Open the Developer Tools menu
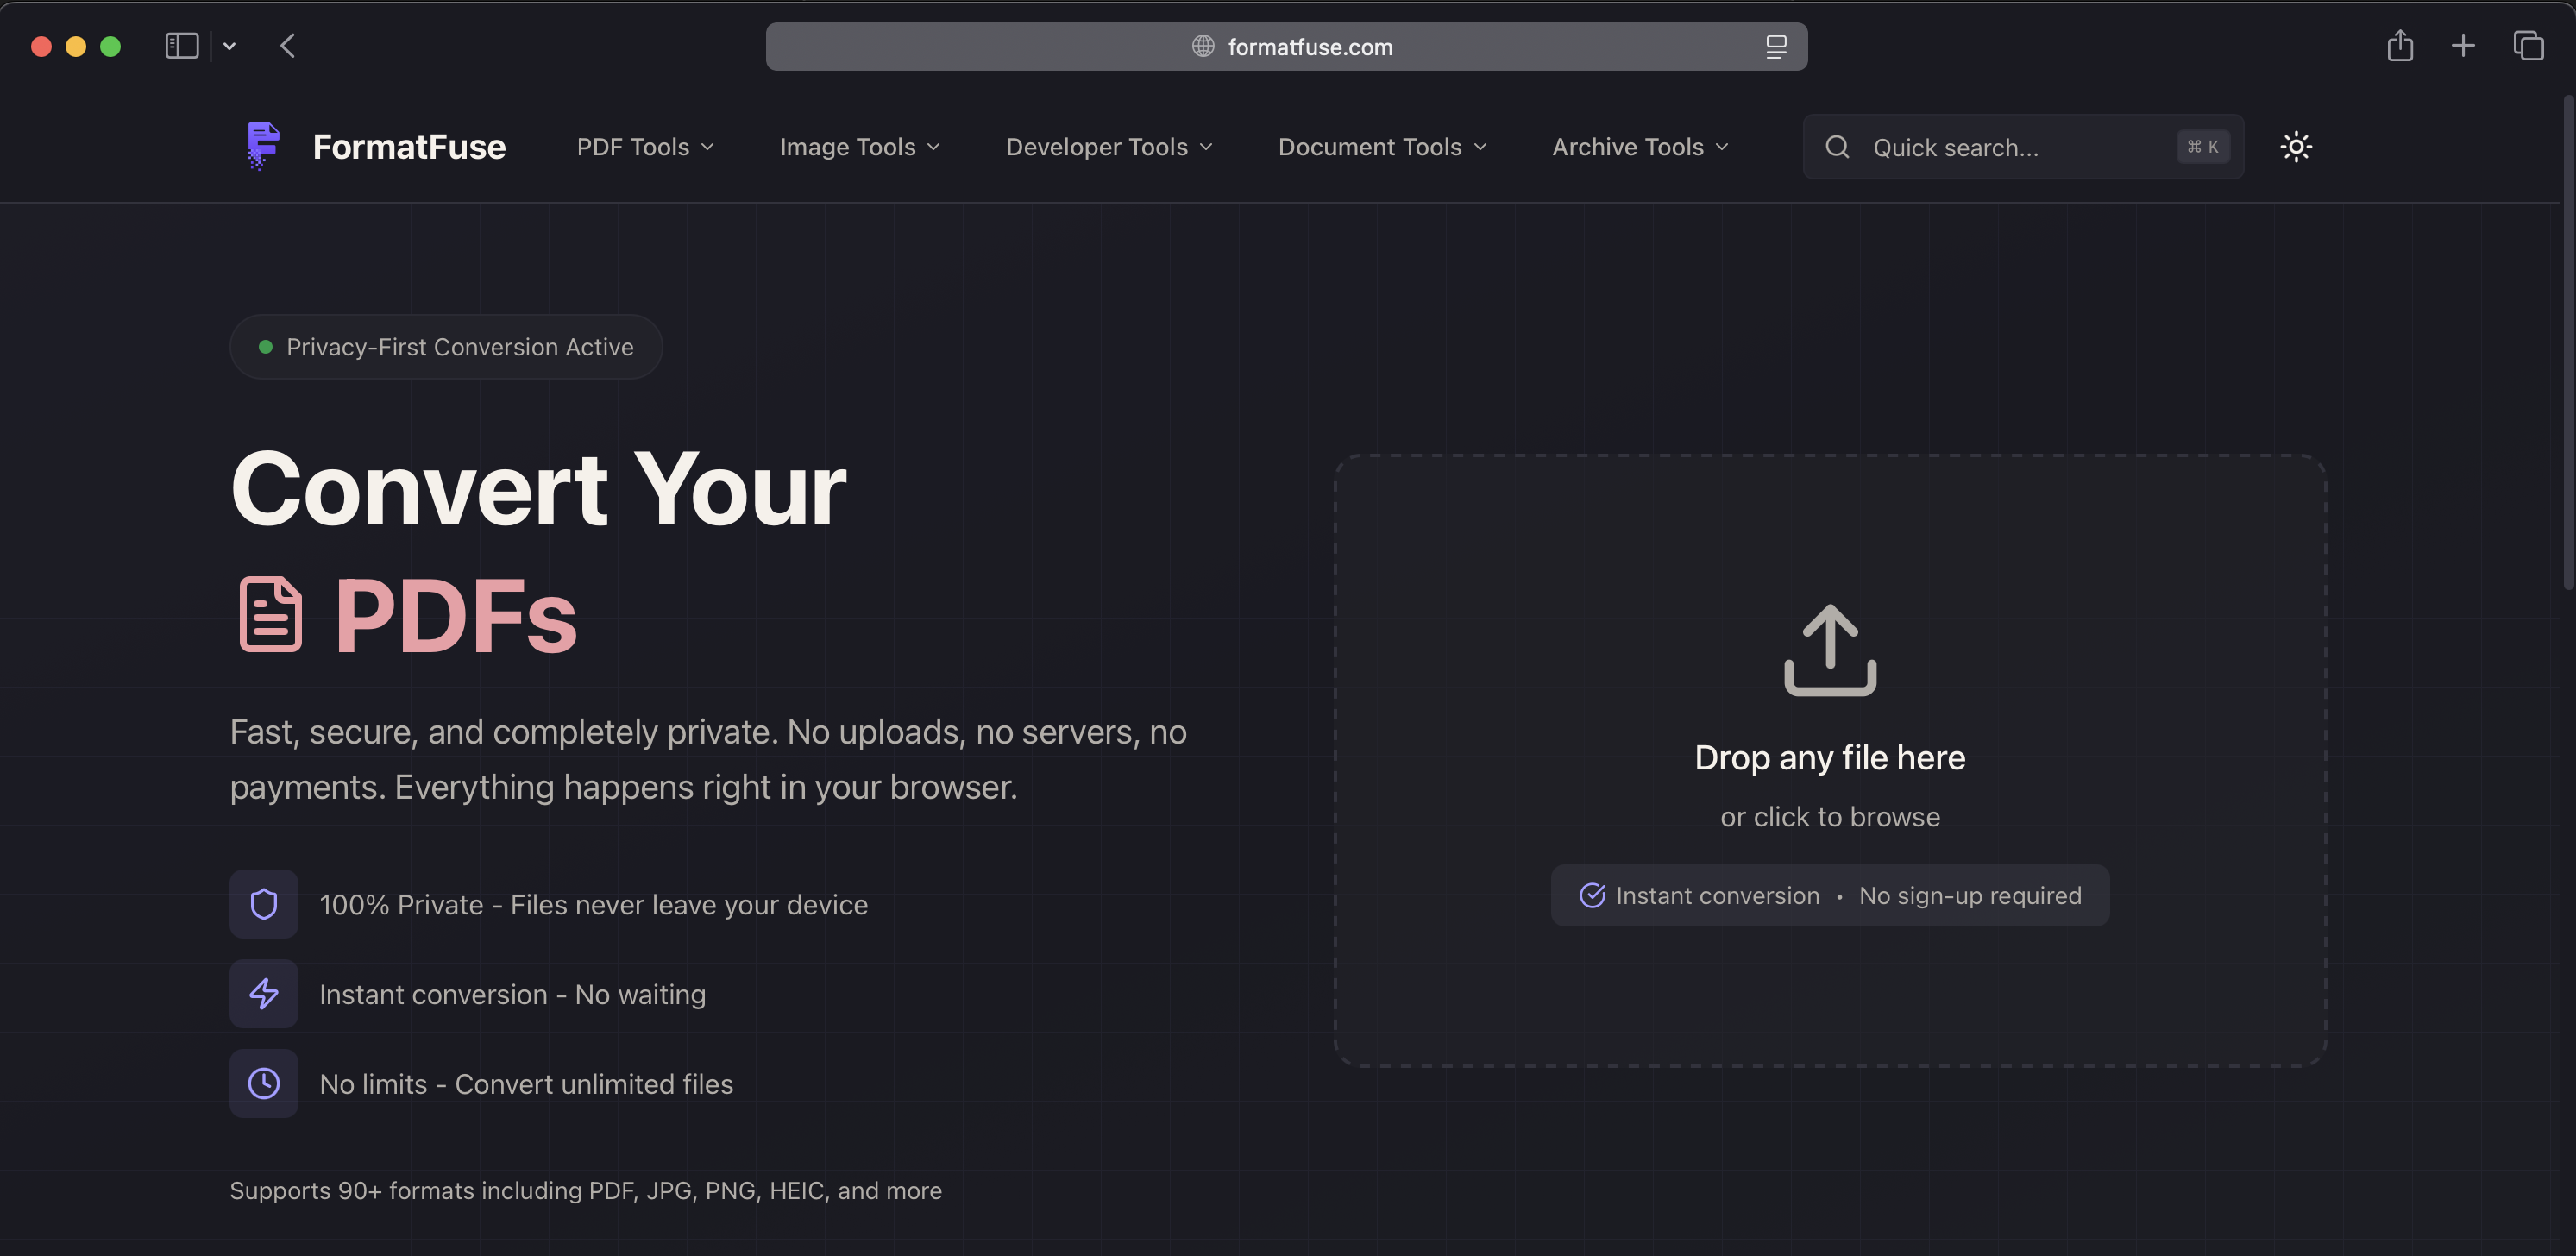Screen dimensions: 2576x1256 point(1109,147)
